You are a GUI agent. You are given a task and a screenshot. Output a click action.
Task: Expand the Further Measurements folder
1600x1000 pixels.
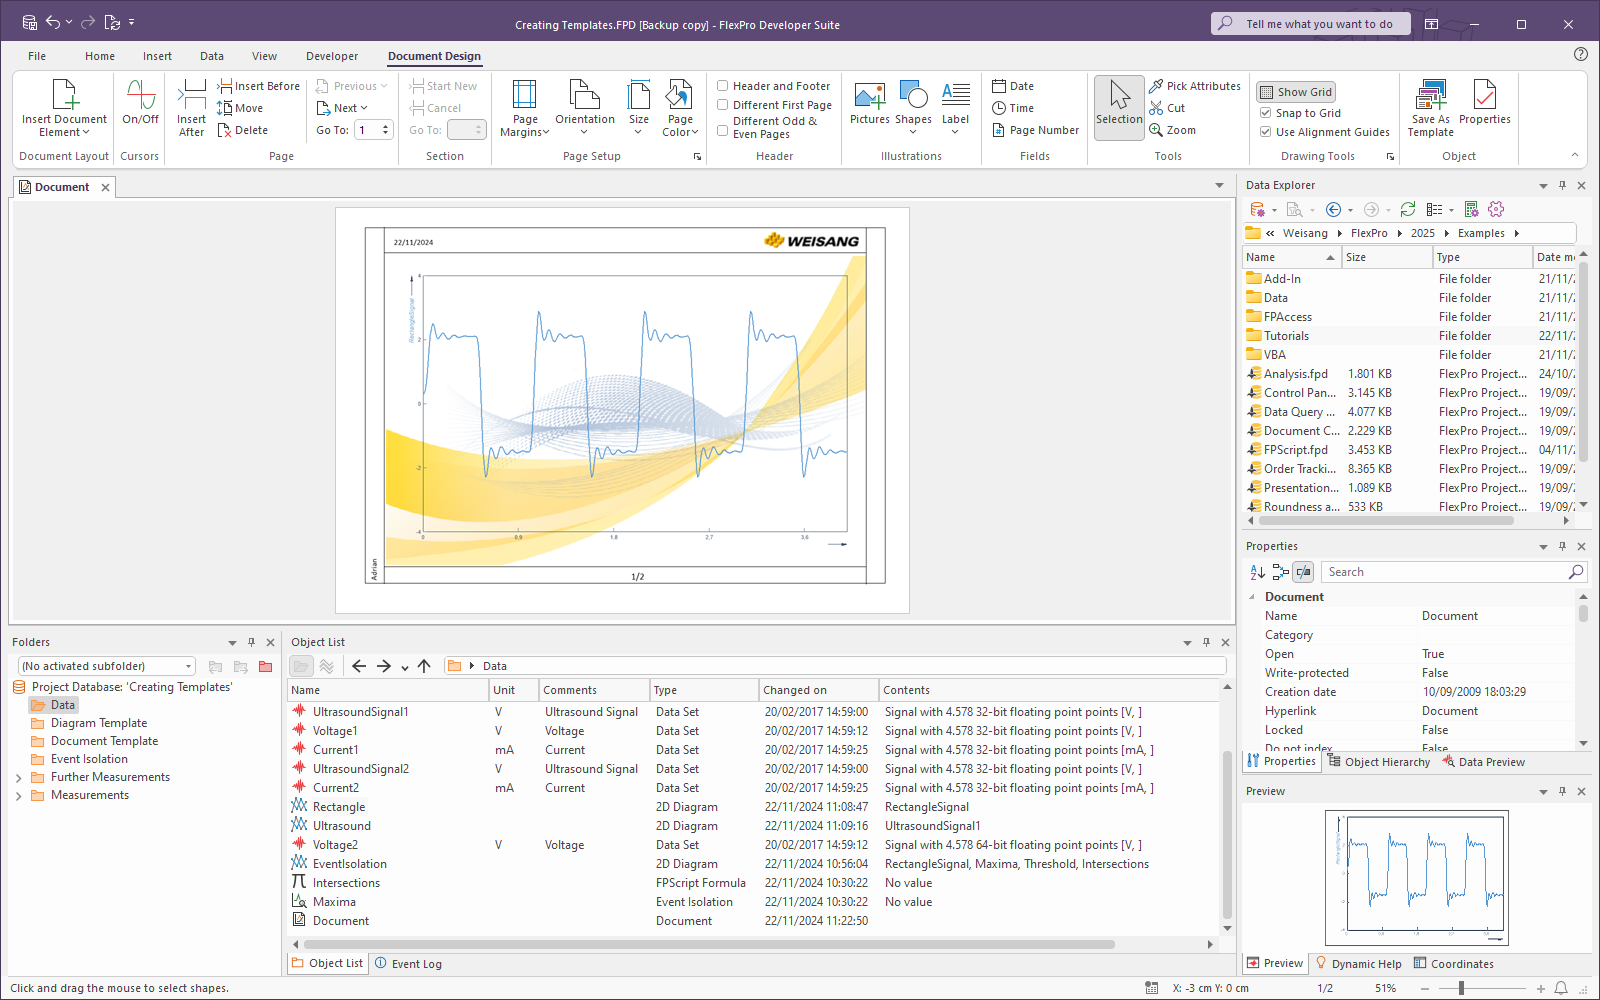pyautogui.click(x=19, y=778)
